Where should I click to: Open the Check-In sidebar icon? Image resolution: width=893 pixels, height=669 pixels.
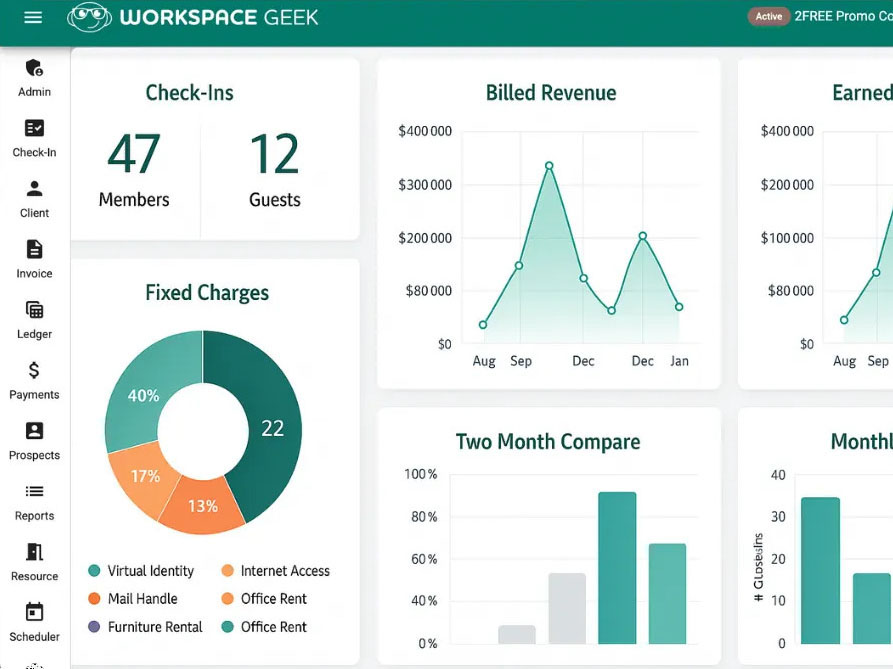click(x=34, y=128)
